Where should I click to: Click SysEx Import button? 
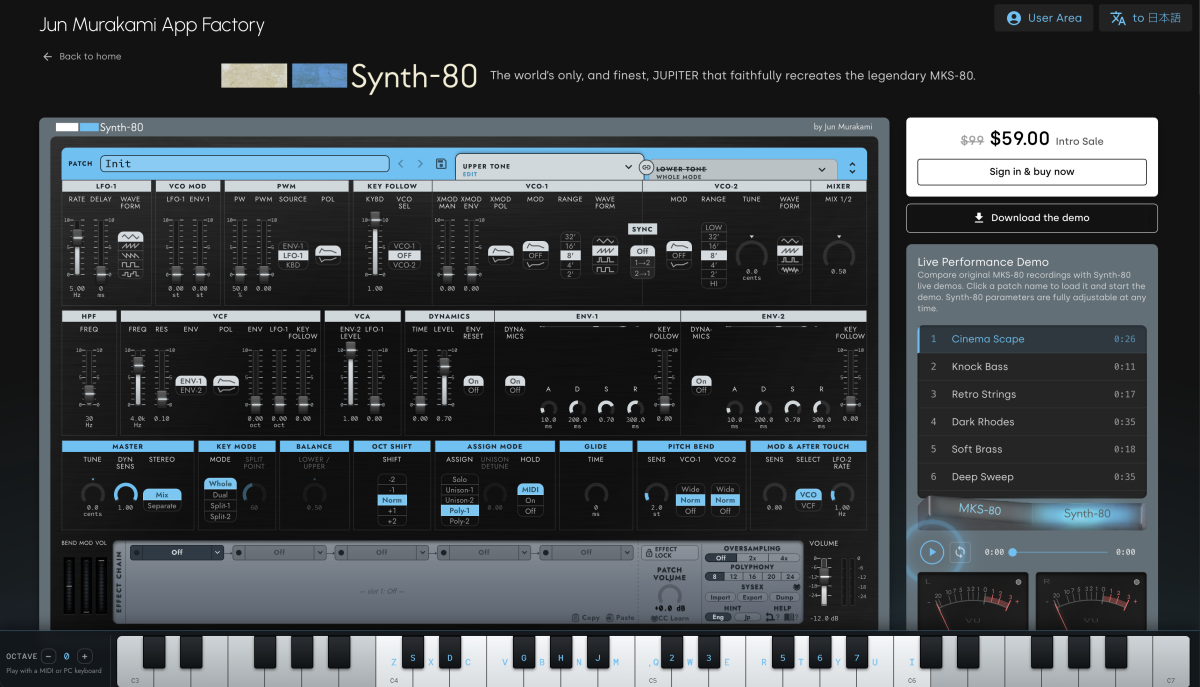point(720,597)
